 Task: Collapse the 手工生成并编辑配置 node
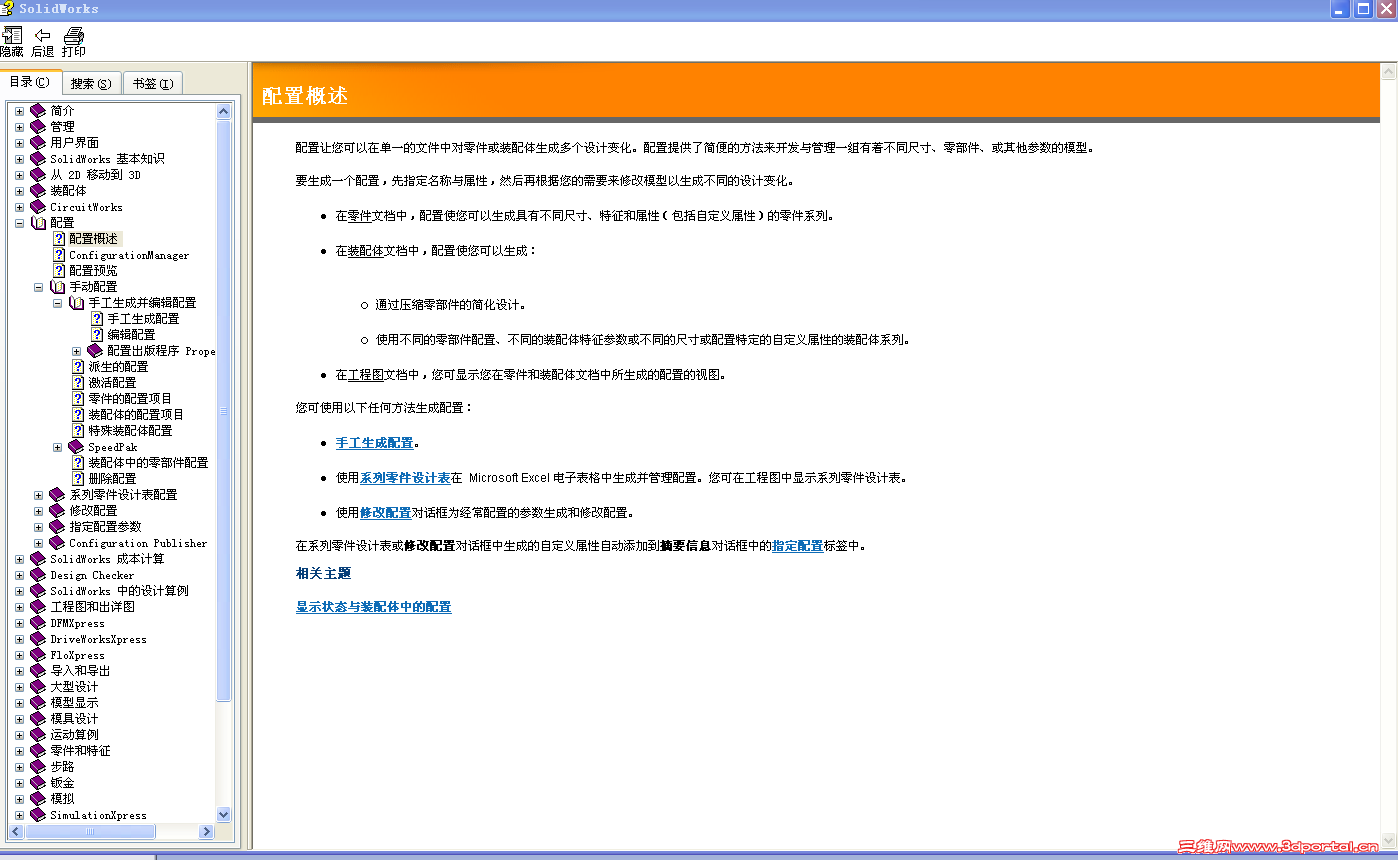(57, 303)
